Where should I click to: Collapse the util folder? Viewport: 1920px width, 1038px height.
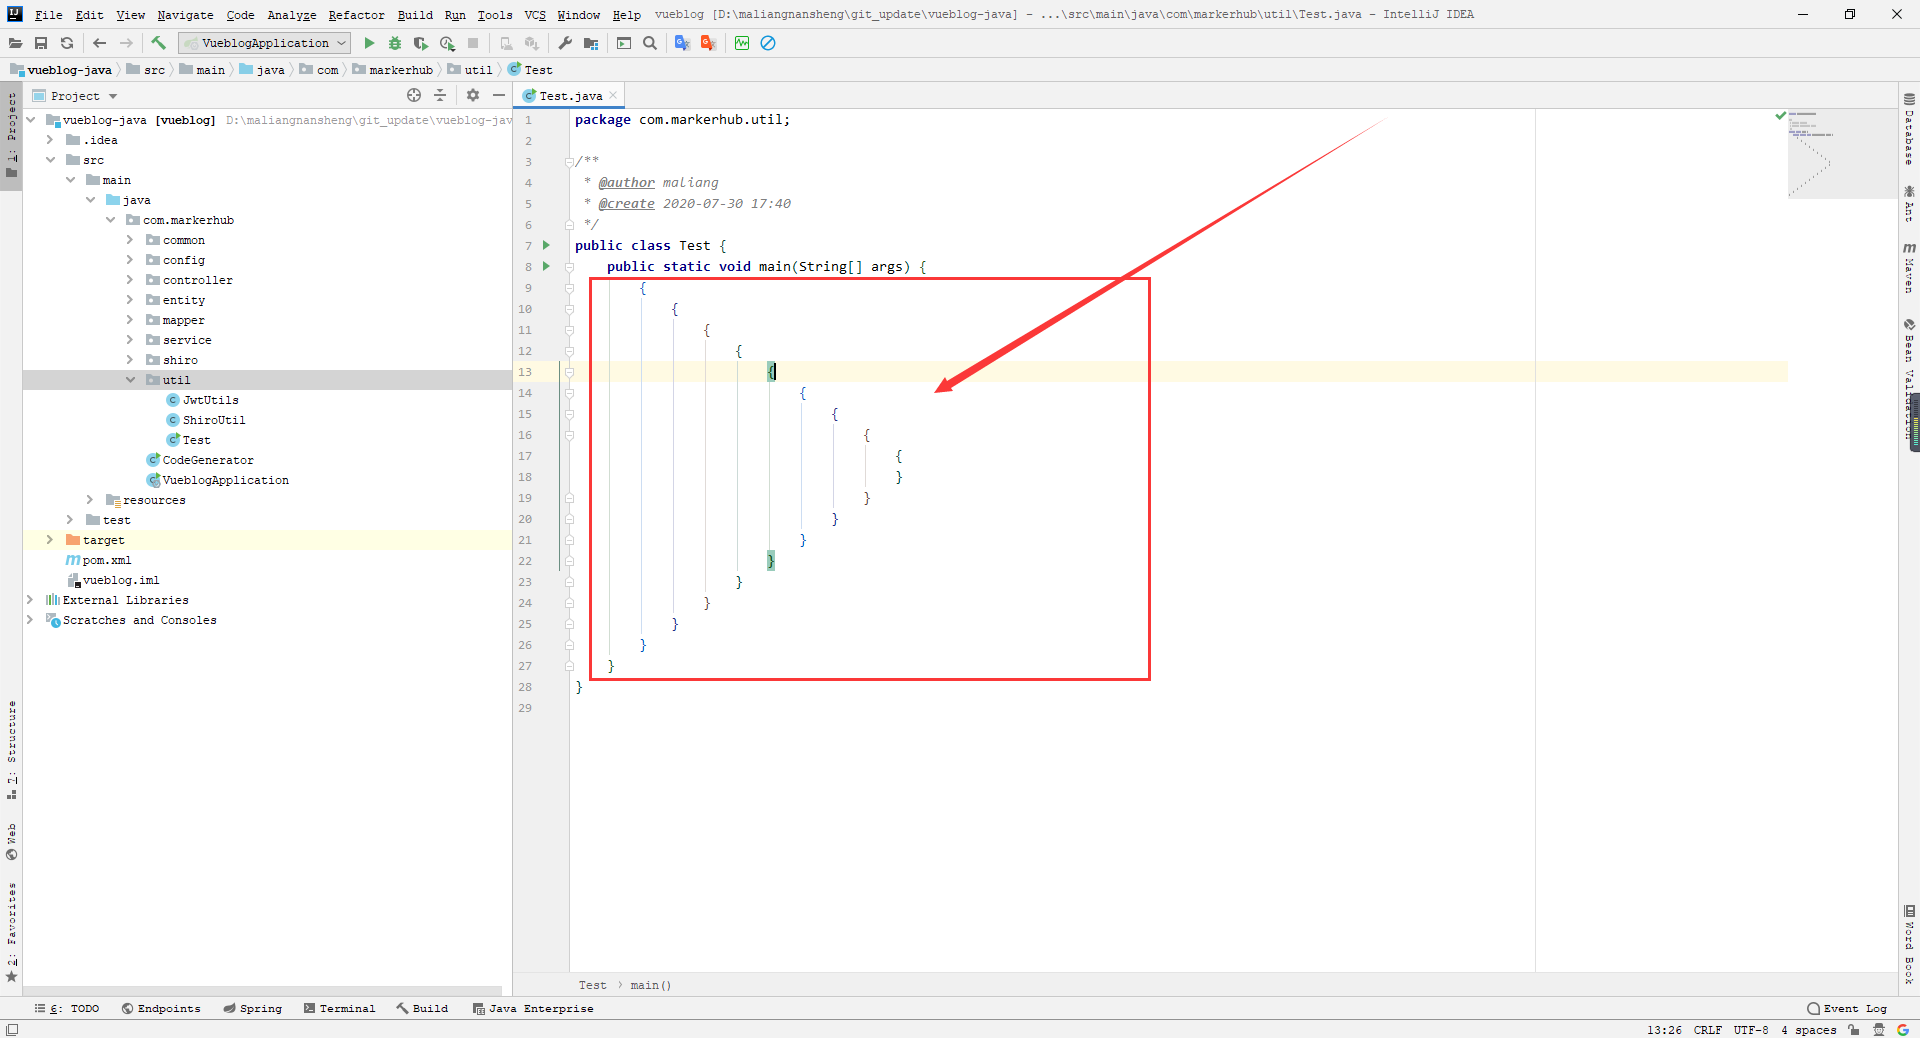130,380
